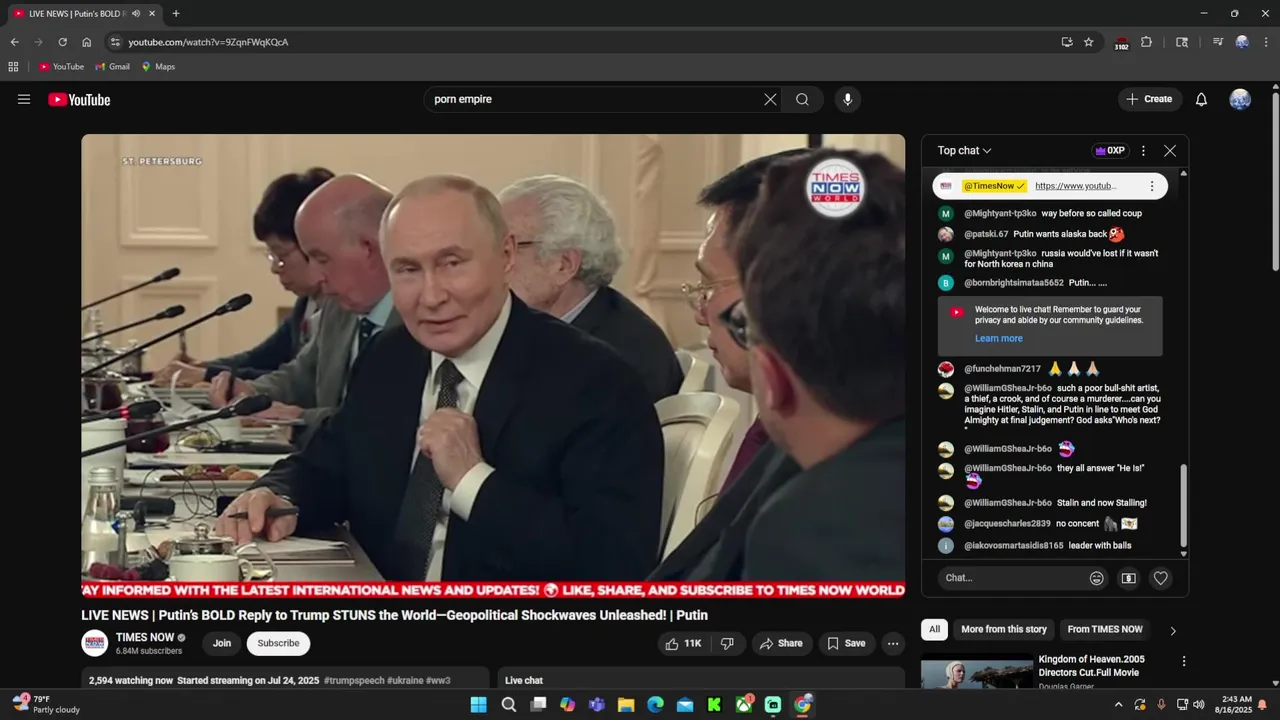
Task: Submit search with the magnifier icon
Action: coord(802,99)
